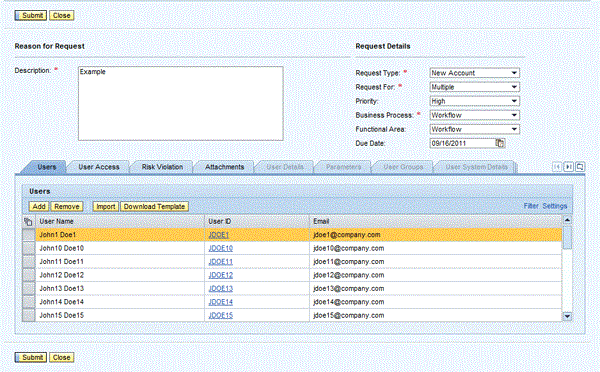Open the Due Date calendar picker icon
This screenshot has height=372, width=600.
point(500,143)
